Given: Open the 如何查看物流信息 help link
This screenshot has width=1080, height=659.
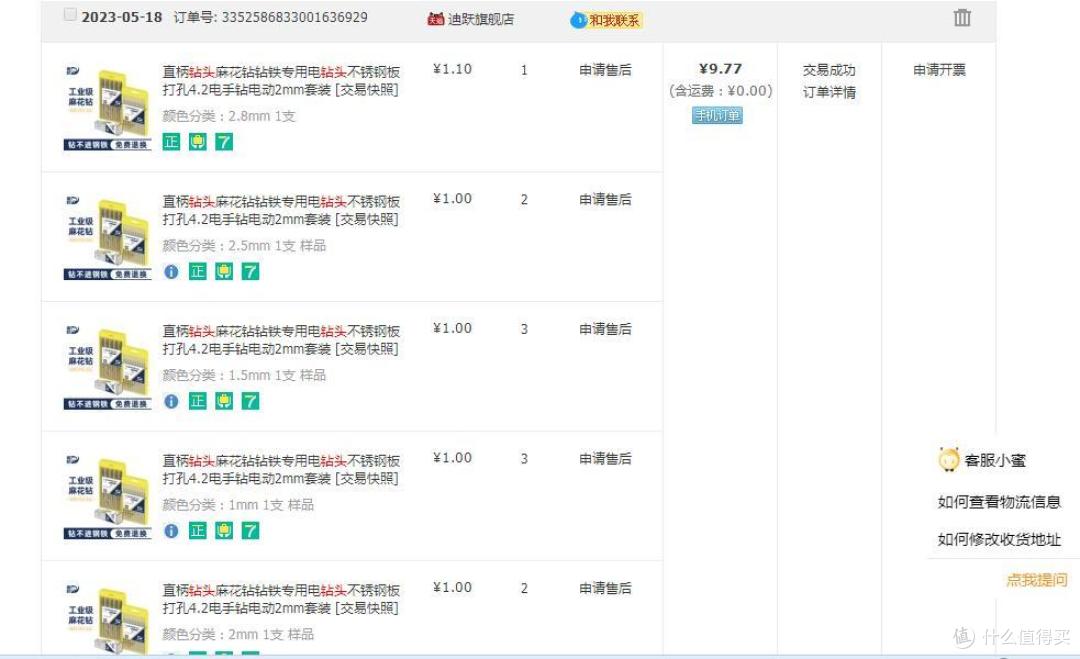Looking at the screenshot, I should click(999, 502).
